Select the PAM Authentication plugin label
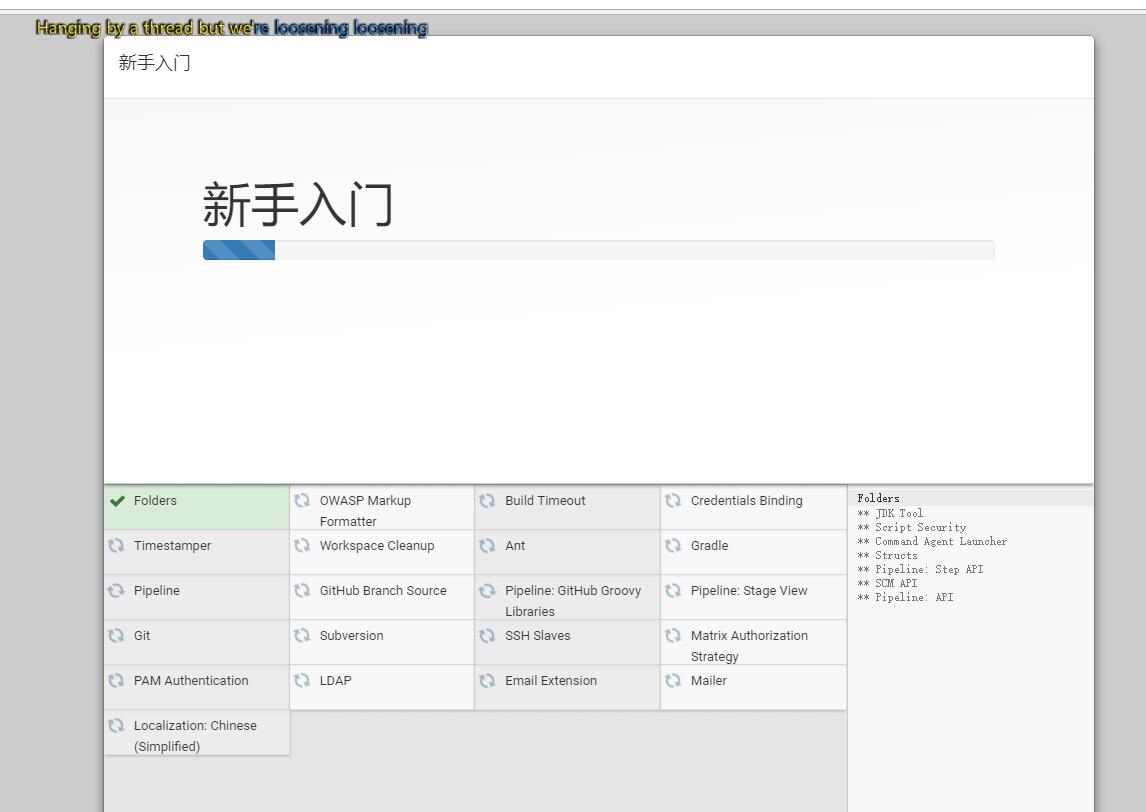The width and height of the screenshot is (1146, 812). (x=191, y=680)
